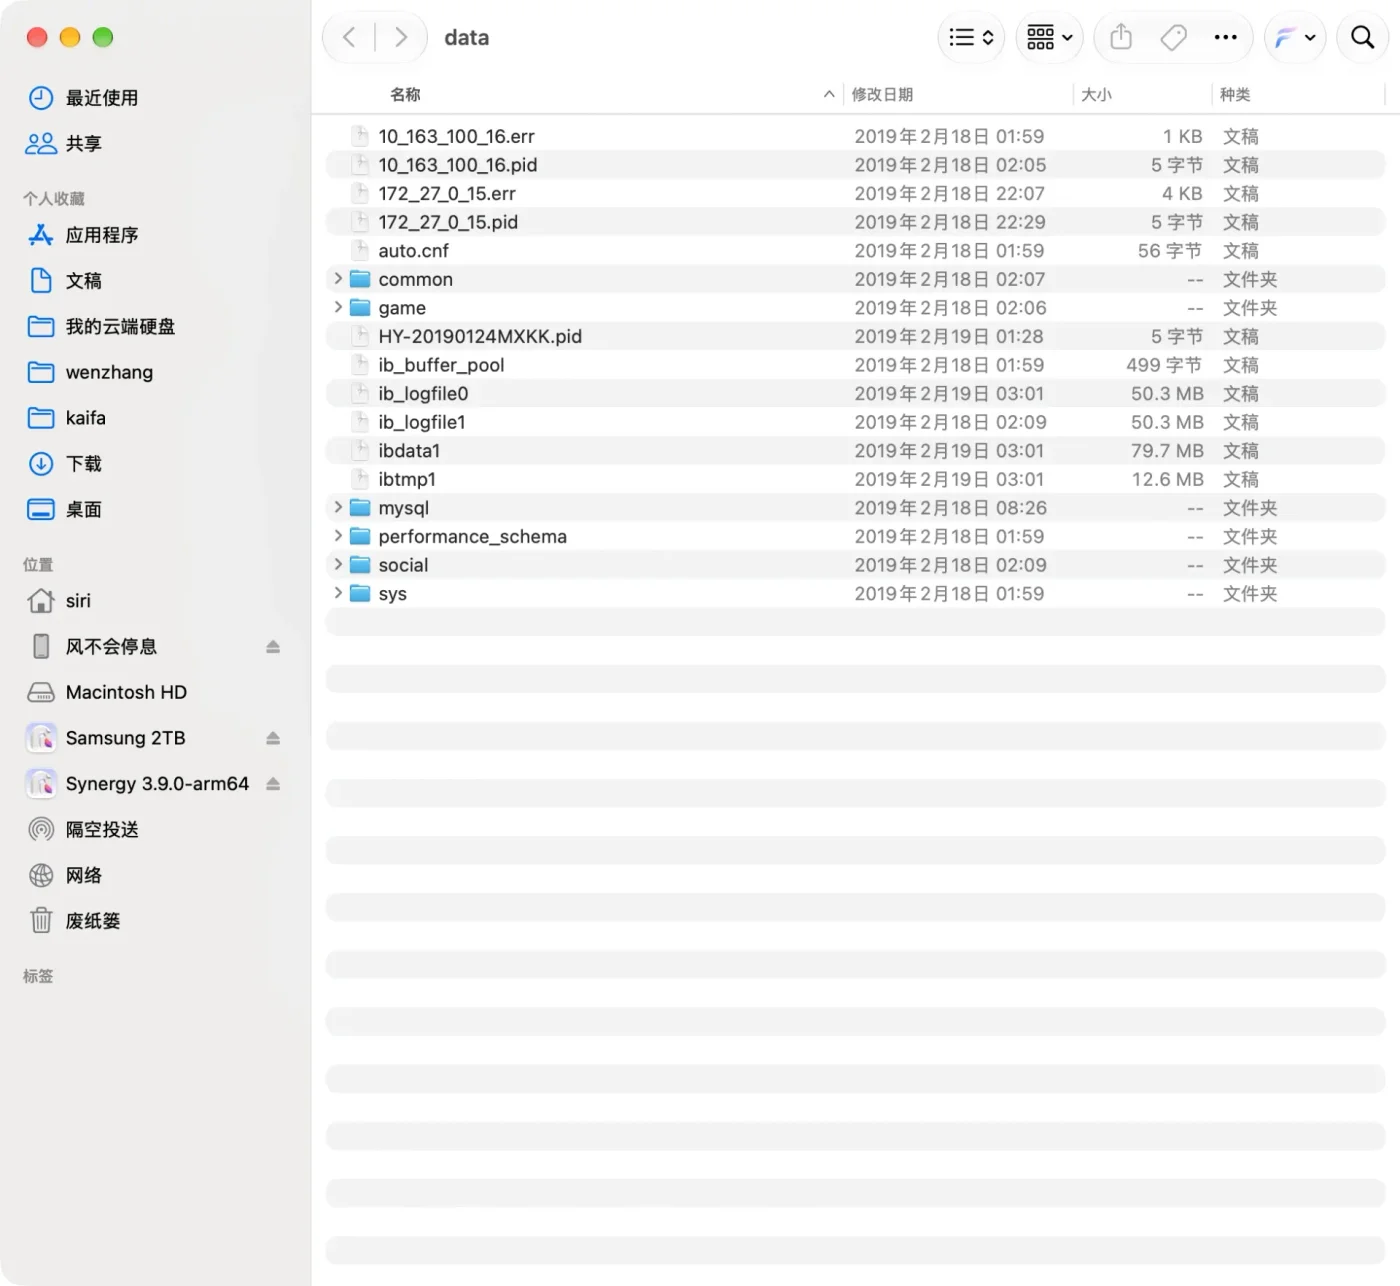
Task: Go back with the left arrow button
Action: [x=349, y=37]
